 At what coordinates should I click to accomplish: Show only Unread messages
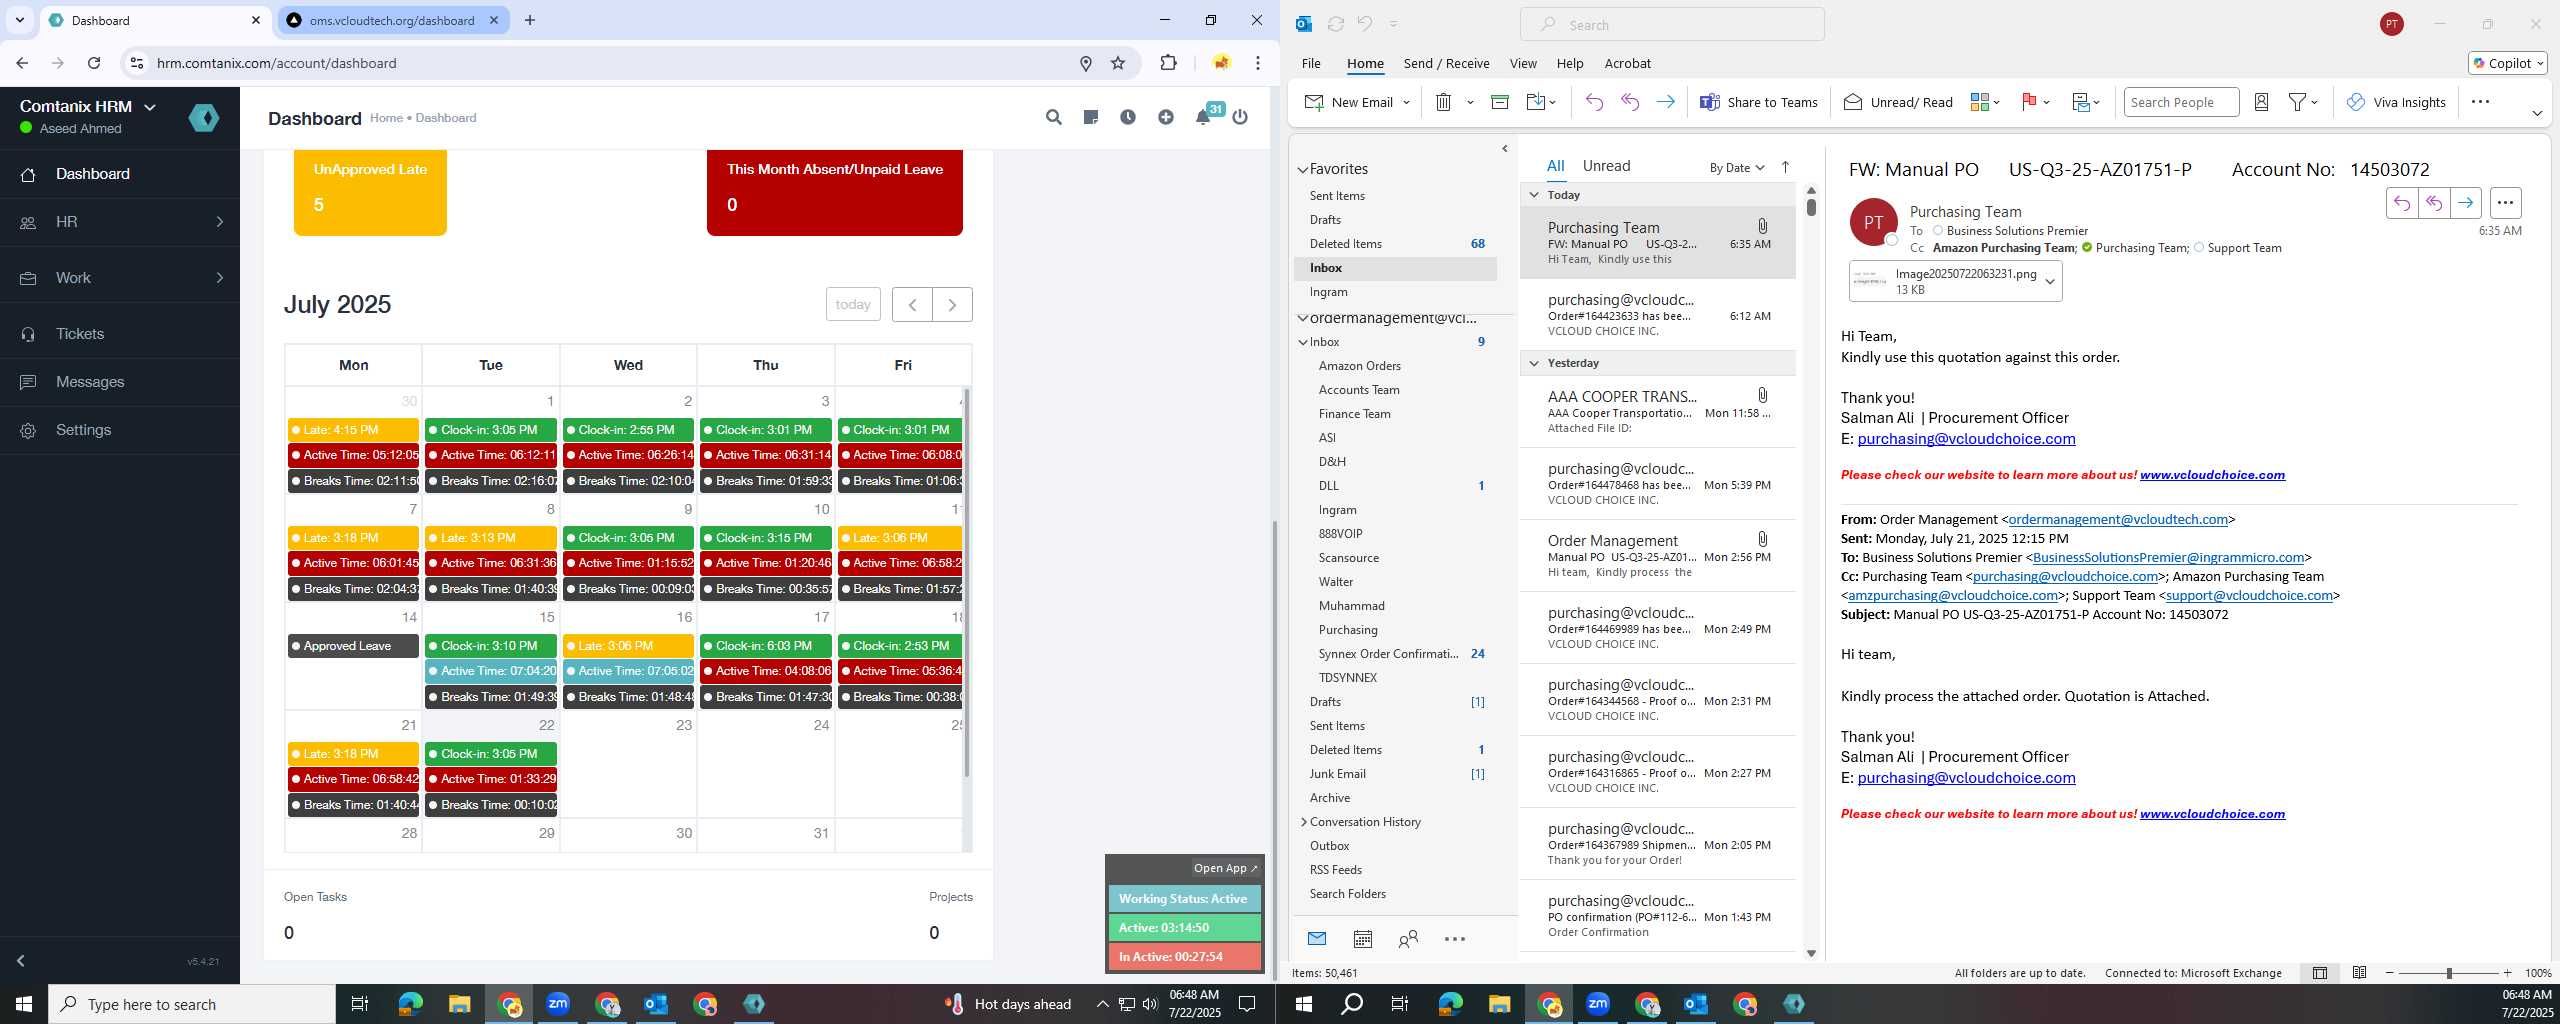pos(1606,166)
